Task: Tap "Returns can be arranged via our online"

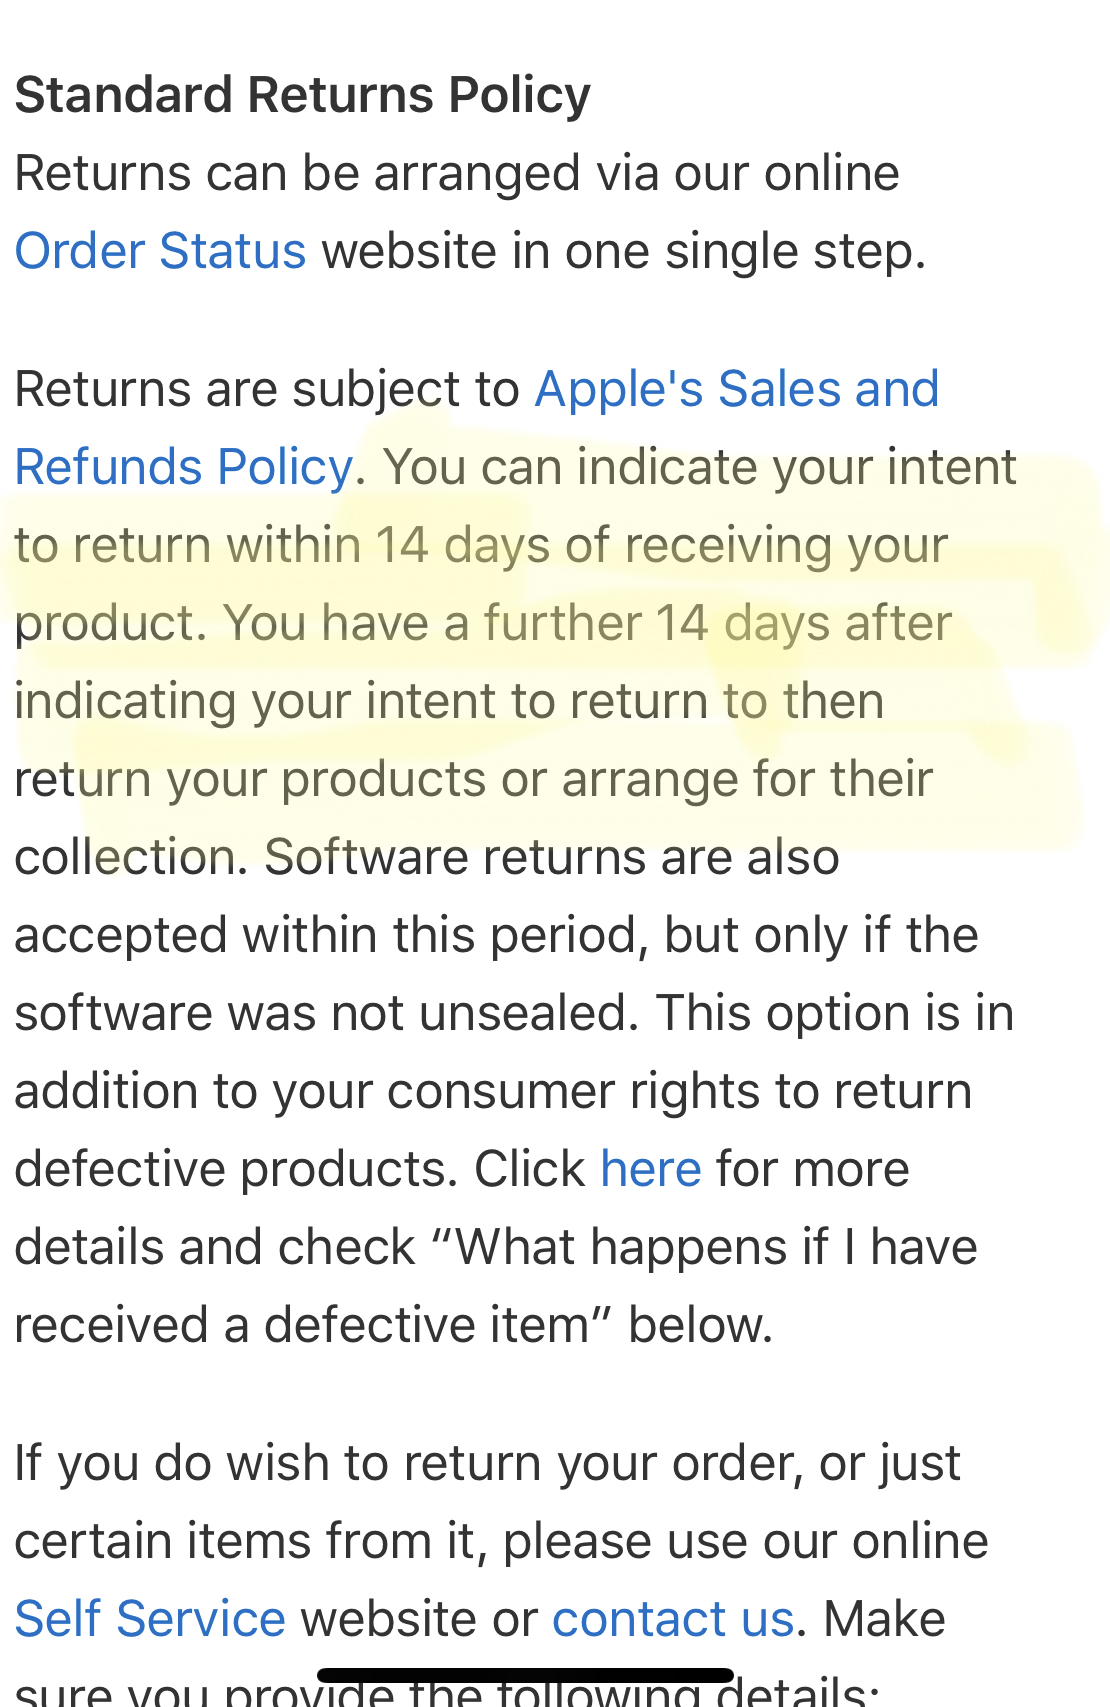Action: click(x=457, y=173)
